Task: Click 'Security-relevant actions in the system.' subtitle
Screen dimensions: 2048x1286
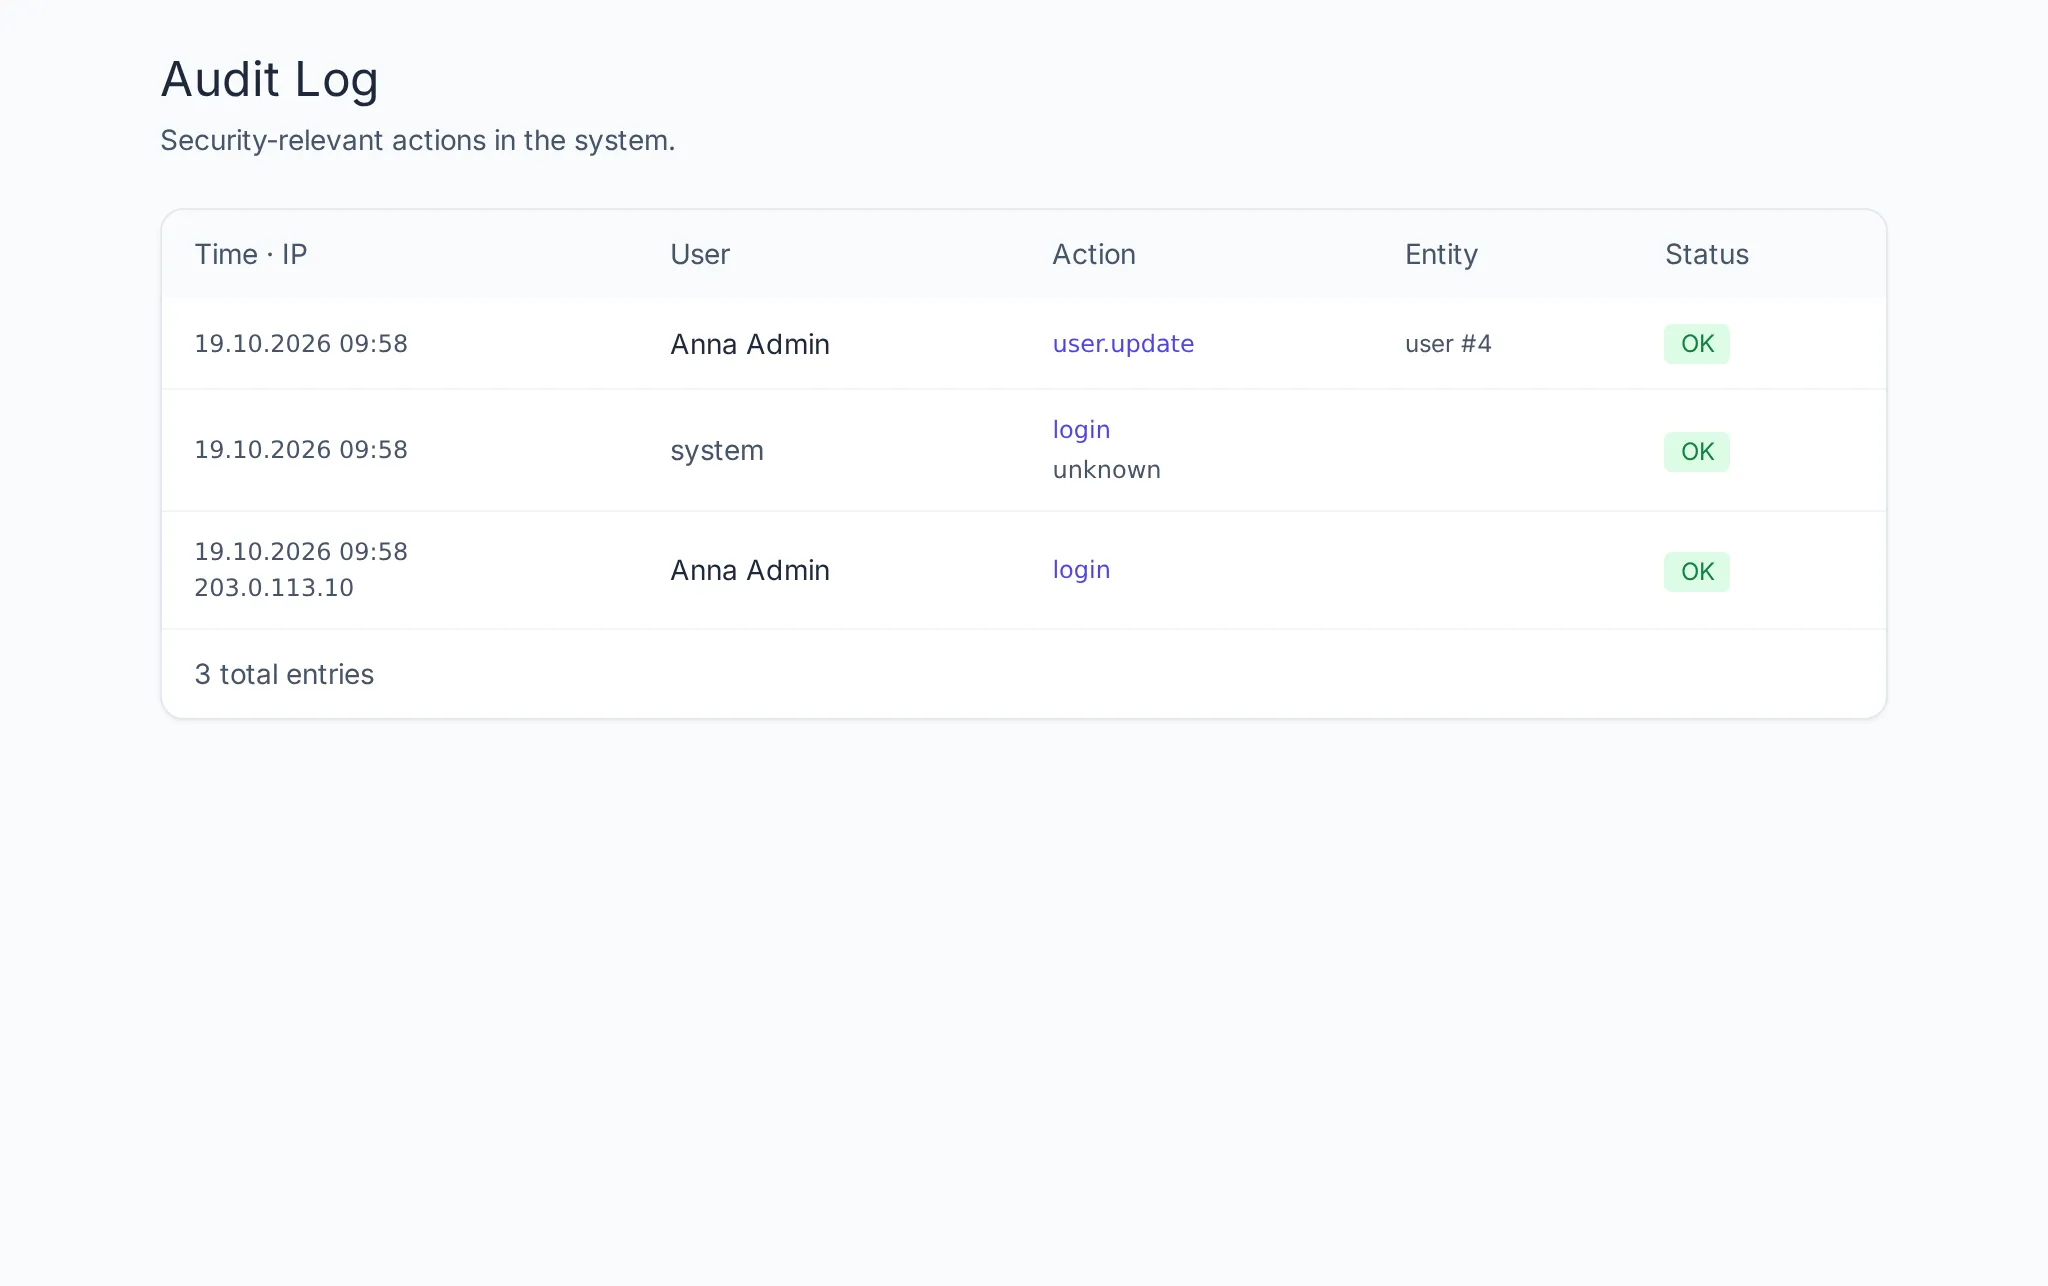Action: click(x=418, y=141)
